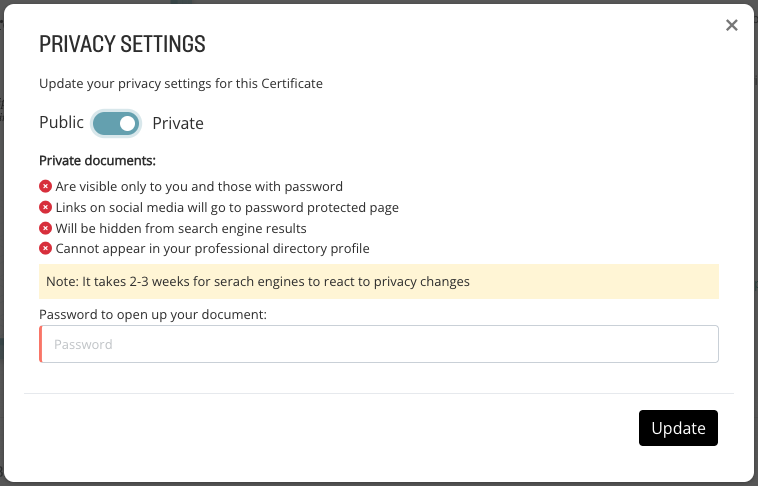
Task: Close the Privacy Settings dialog
Action: click(x=731, y=25)
